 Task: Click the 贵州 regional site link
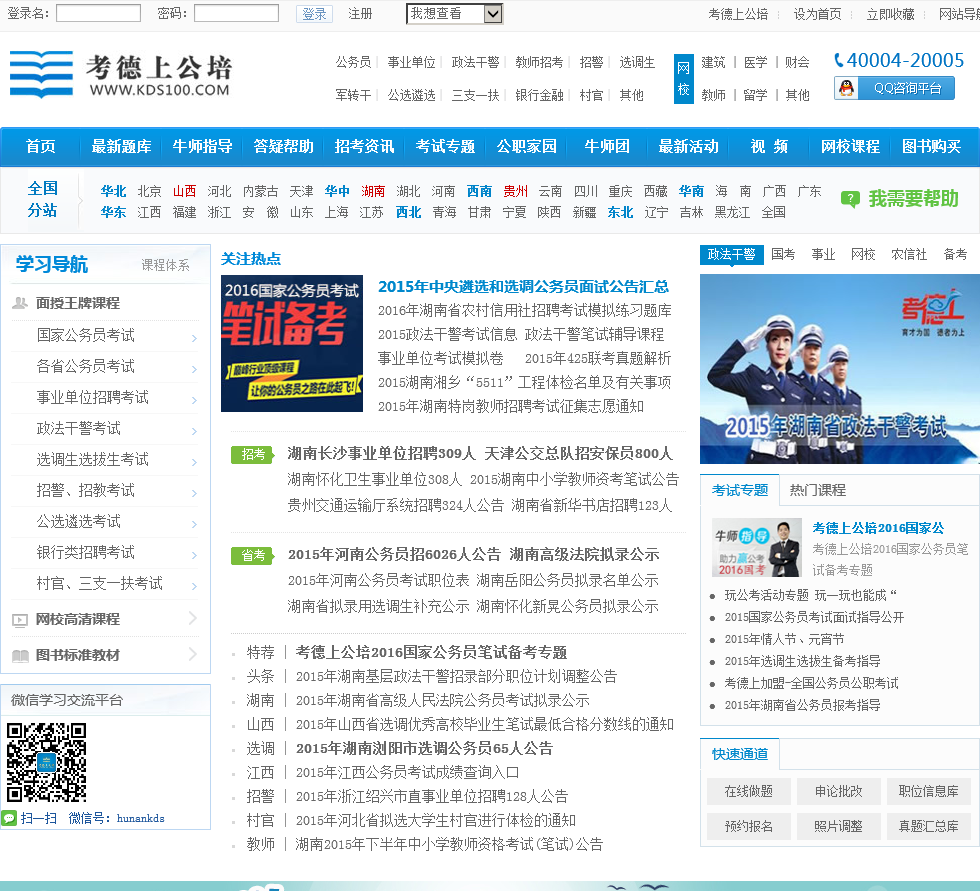coord(516,191)
